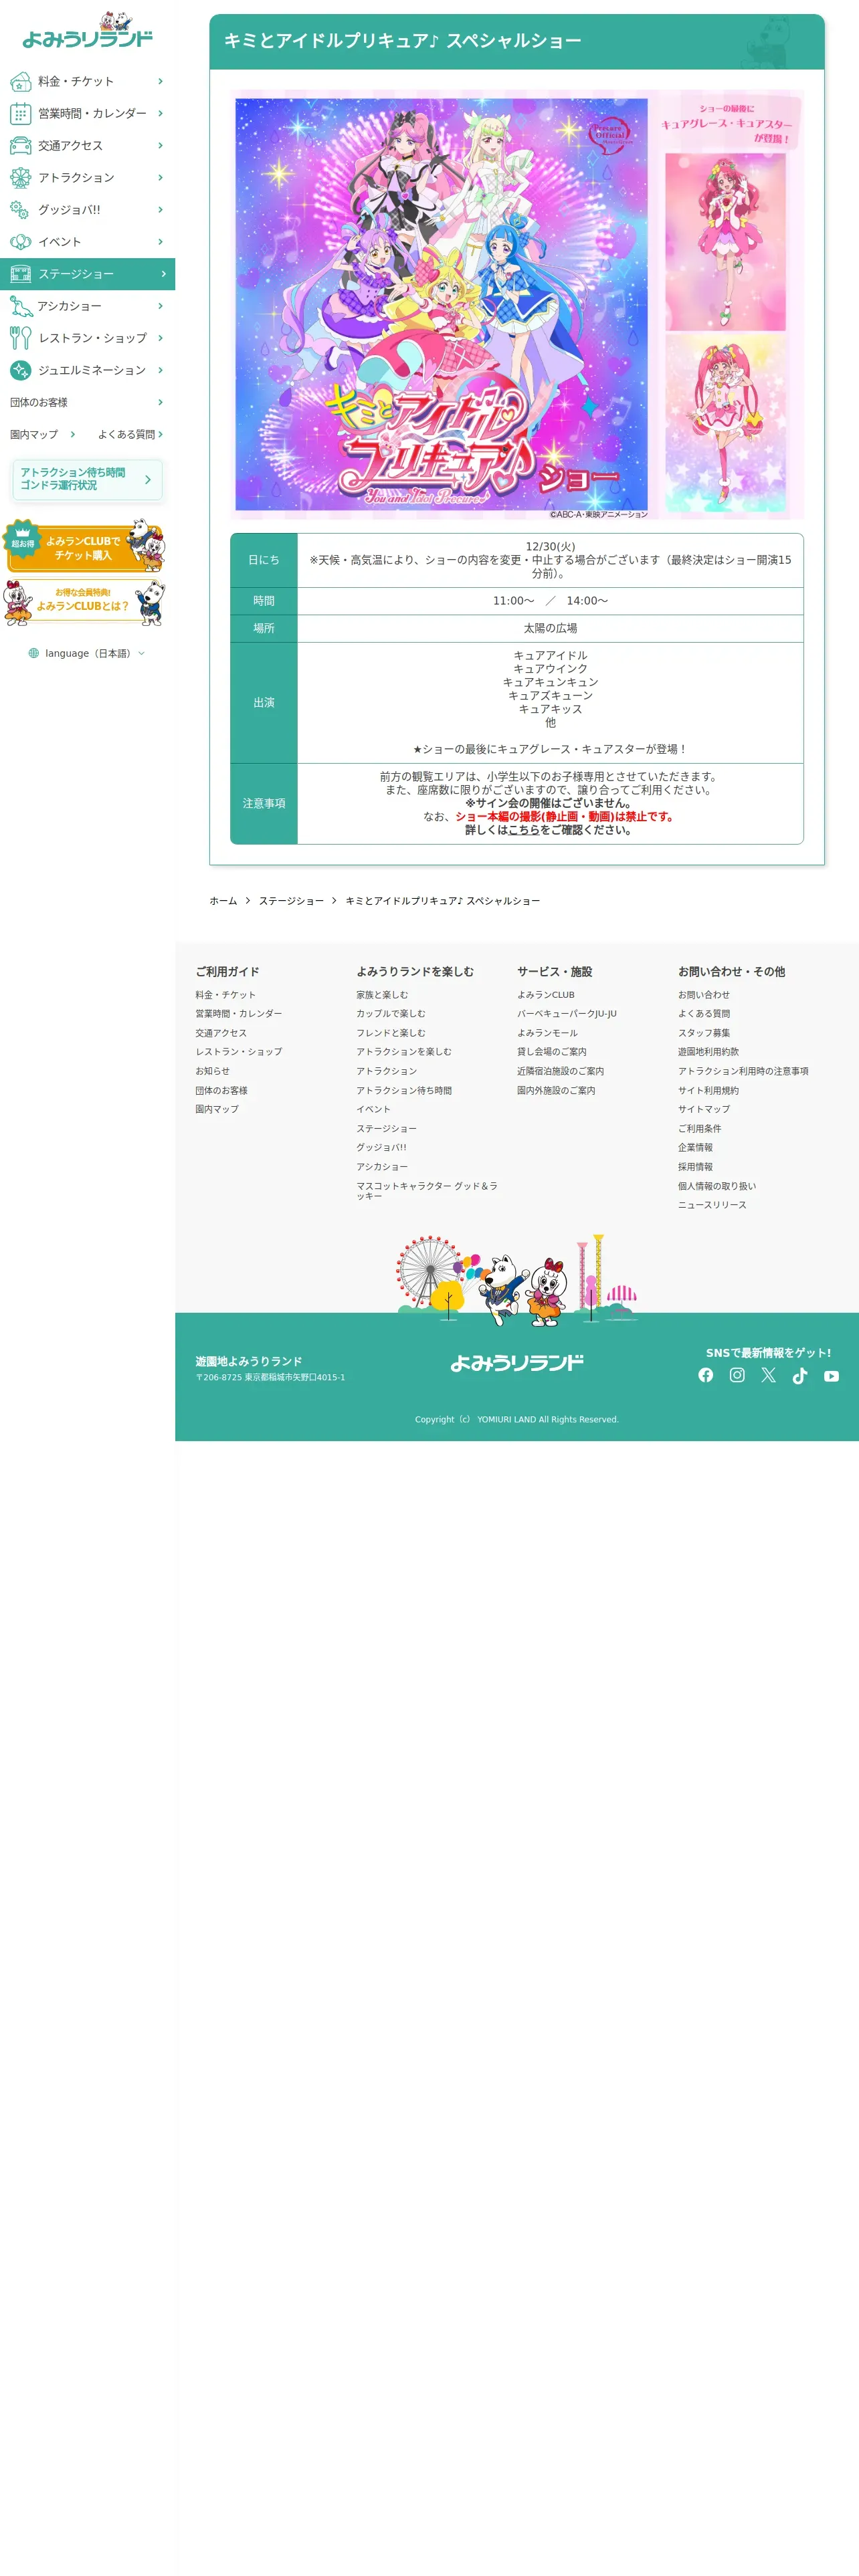Open footer link バーベキューパークJU-JU
This screenshot has width=859, height=2576.
coord(567,1014)
